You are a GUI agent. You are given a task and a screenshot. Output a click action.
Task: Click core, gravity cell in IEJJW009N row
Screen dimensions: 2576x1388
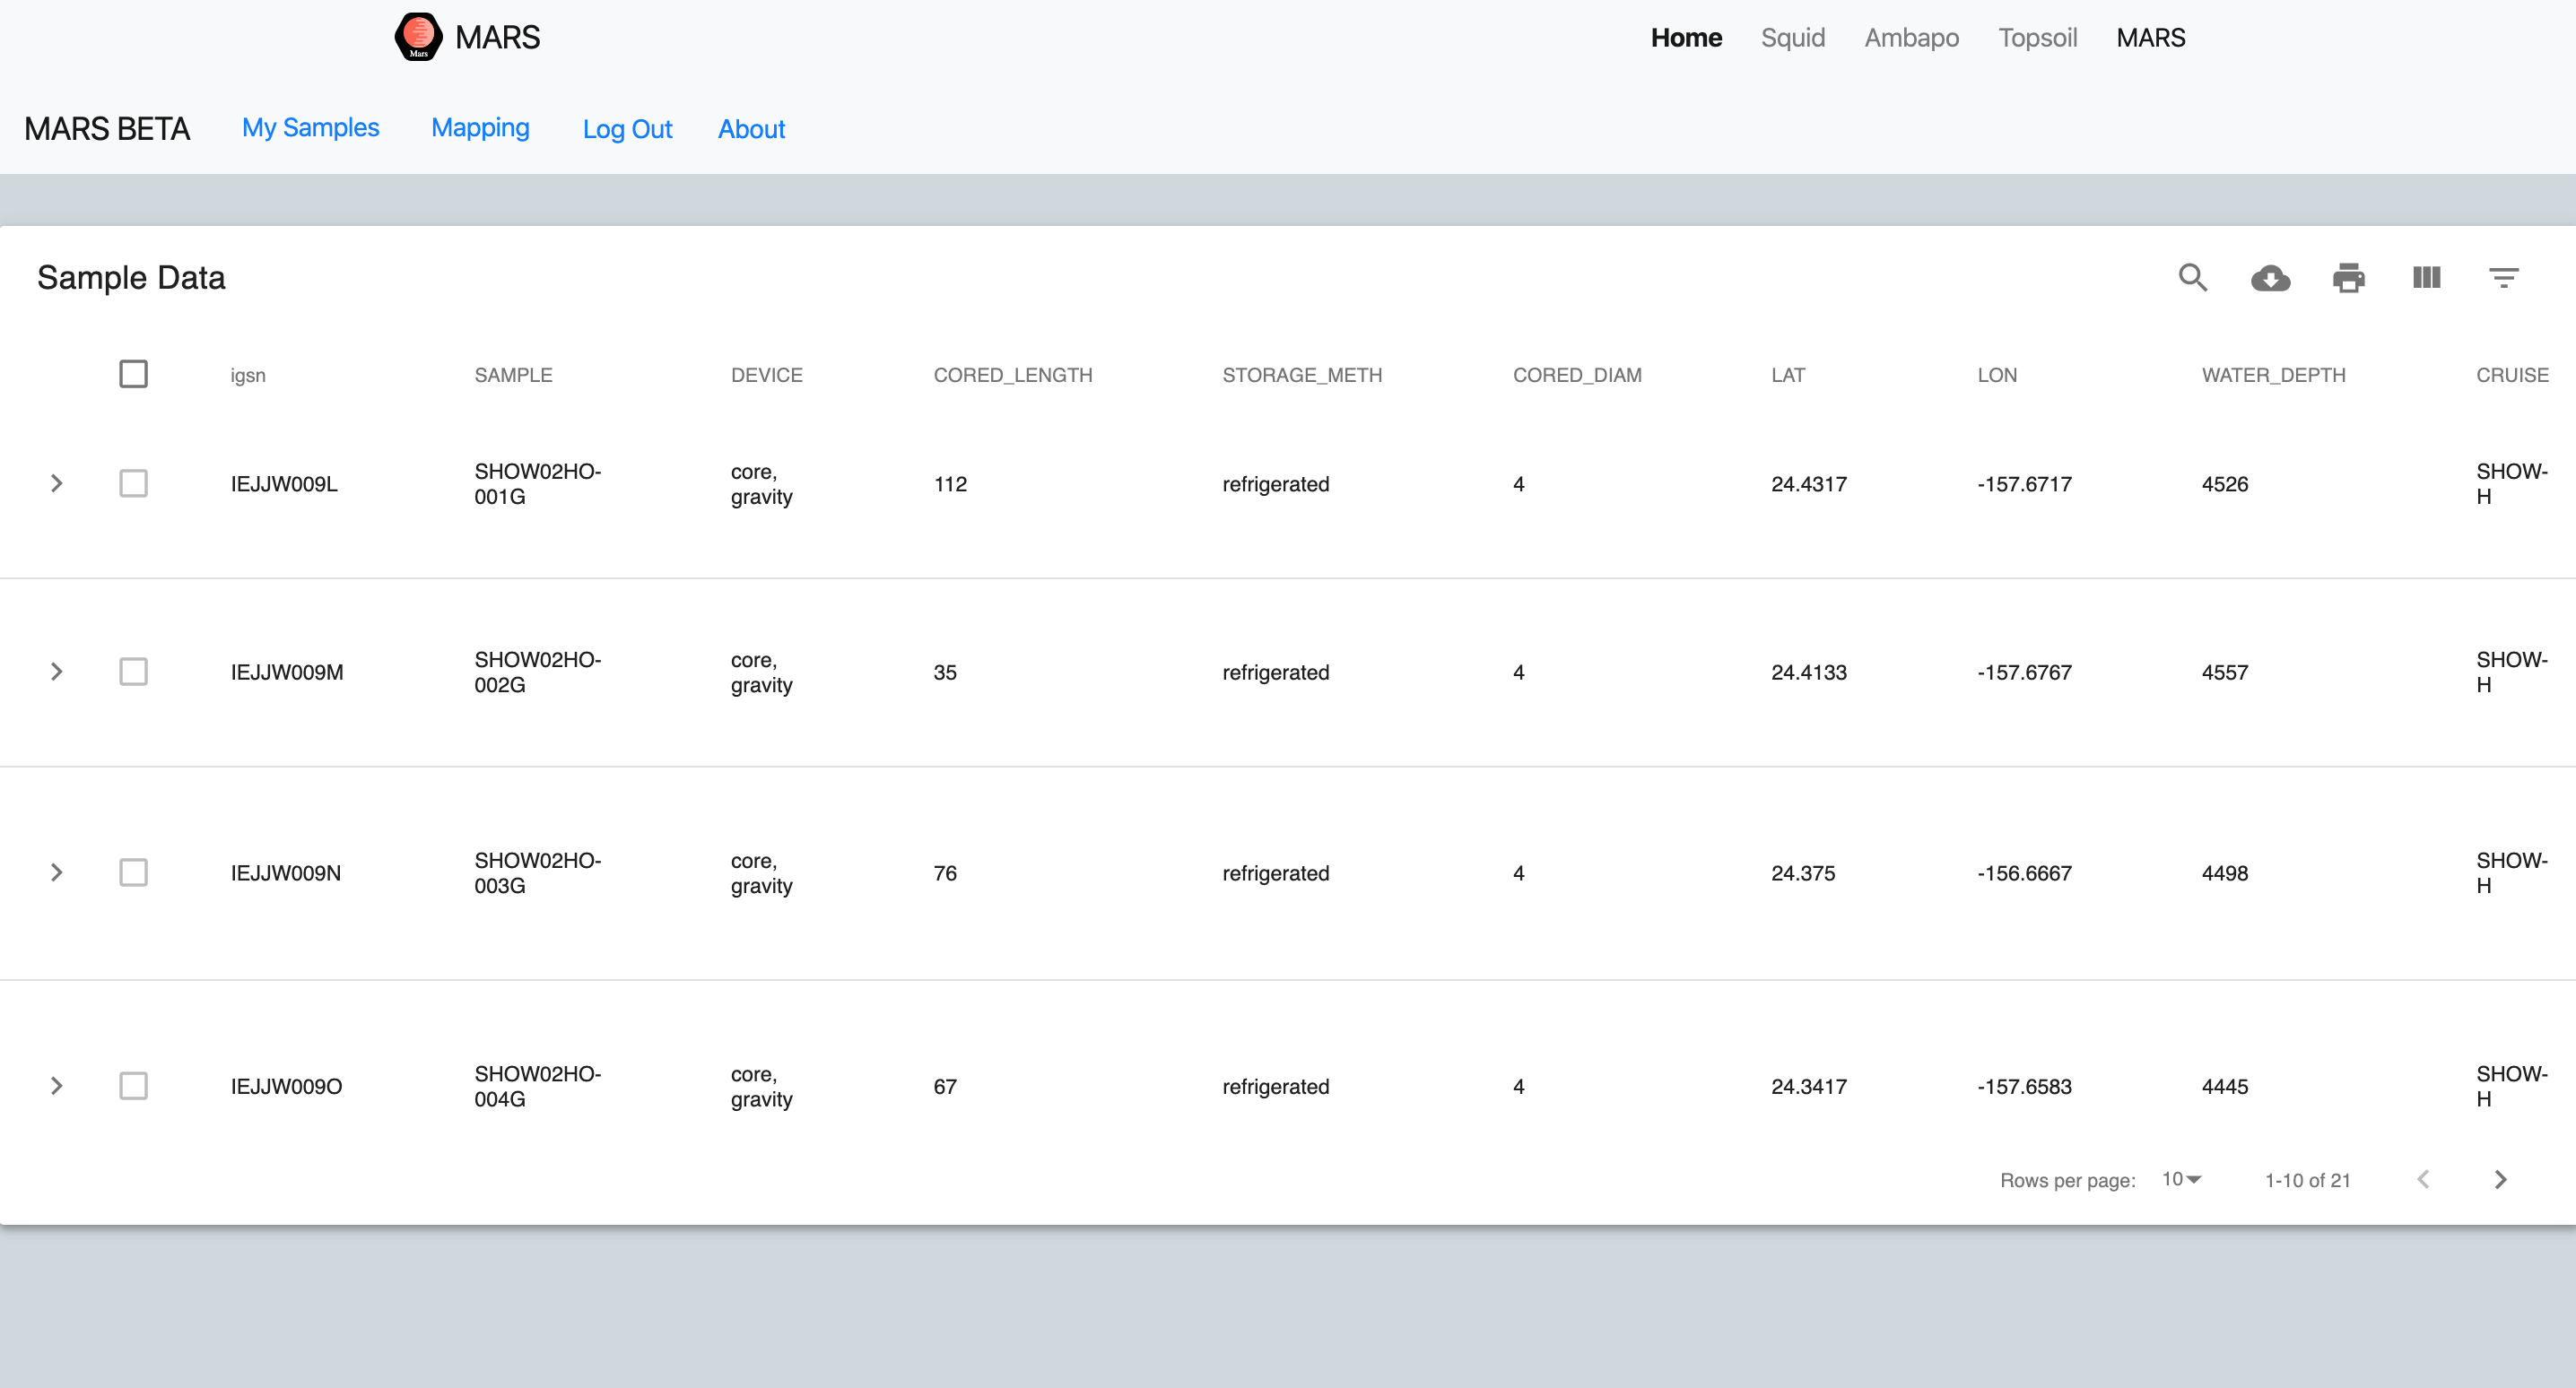pos(761,873)
